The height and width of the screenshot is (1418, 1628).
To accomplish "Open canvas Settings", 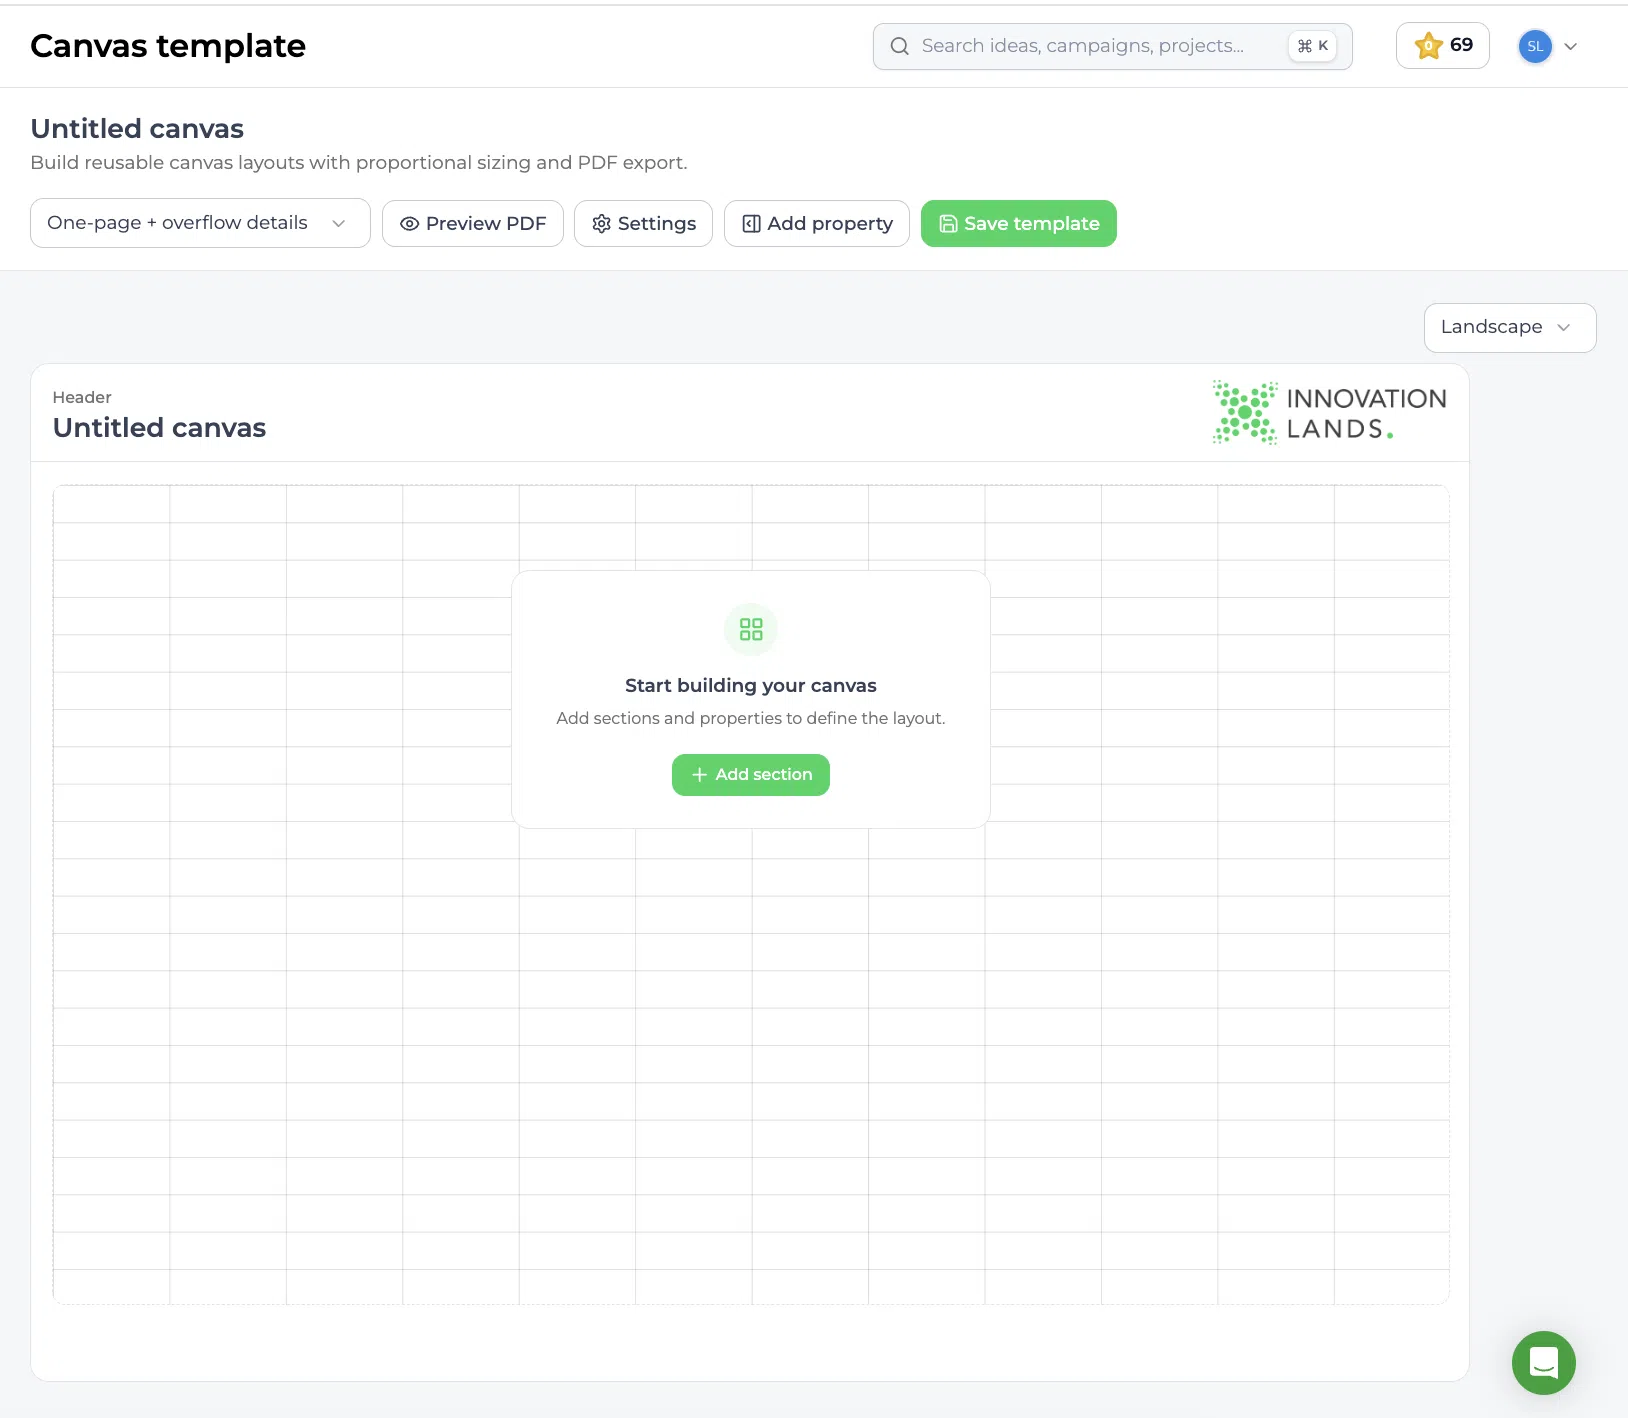I will (643, 223).
